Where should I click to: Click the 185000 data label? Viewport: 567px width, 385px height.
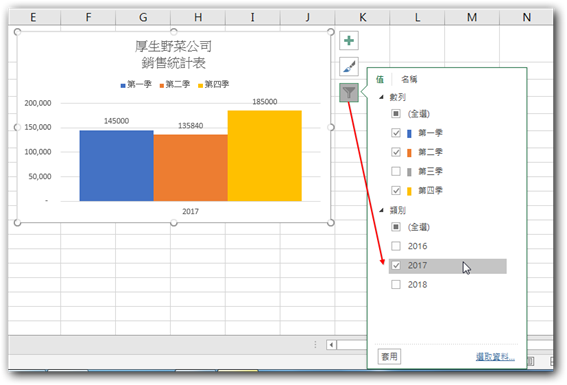point(265,102)
